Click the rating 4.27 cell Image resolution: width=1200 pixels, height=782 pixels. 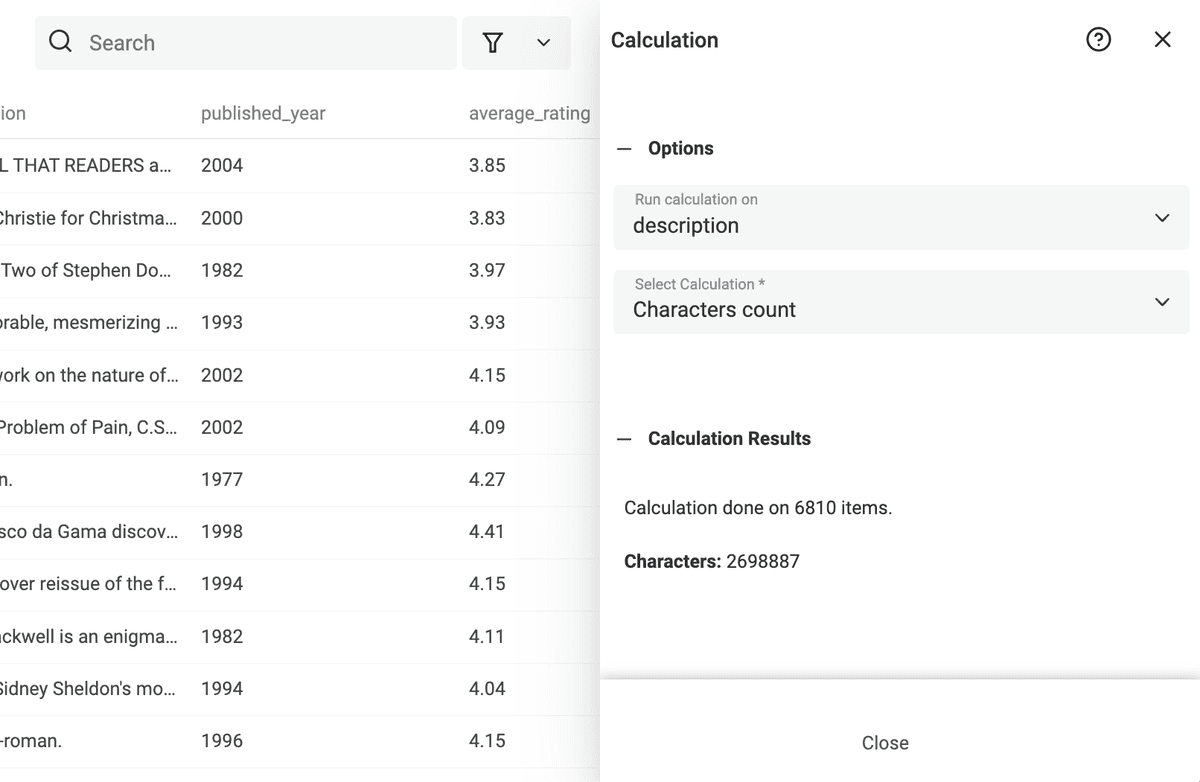487,479
